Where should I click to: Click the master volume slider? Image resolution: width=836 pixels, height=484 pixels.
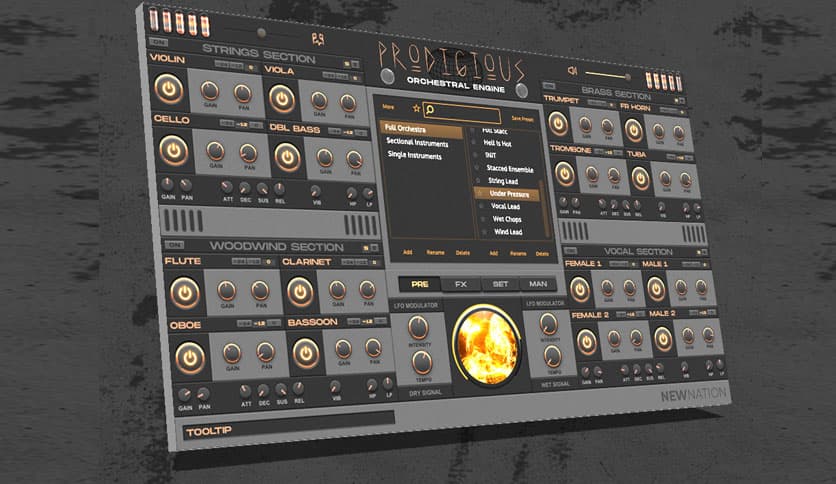pyautogui.click(x=607, y=75)
